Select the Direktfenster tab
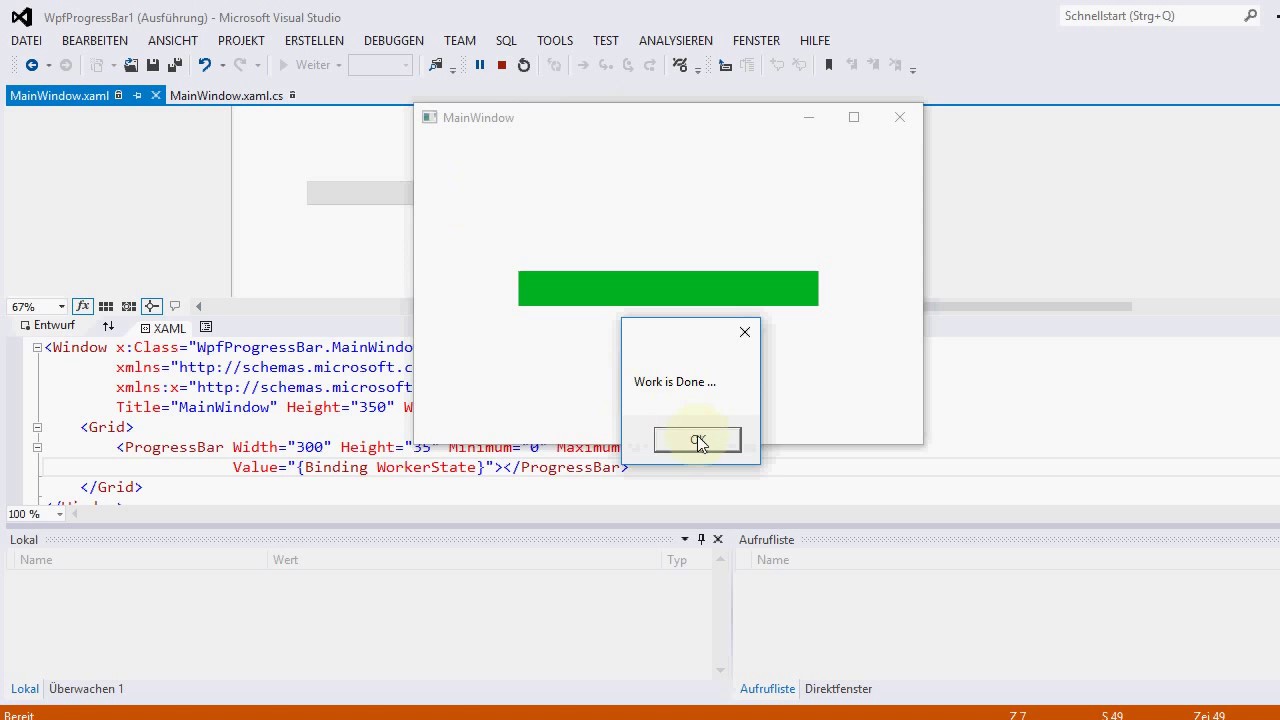This screenshot has height=720, width=1280. click(x=838, y=689)
